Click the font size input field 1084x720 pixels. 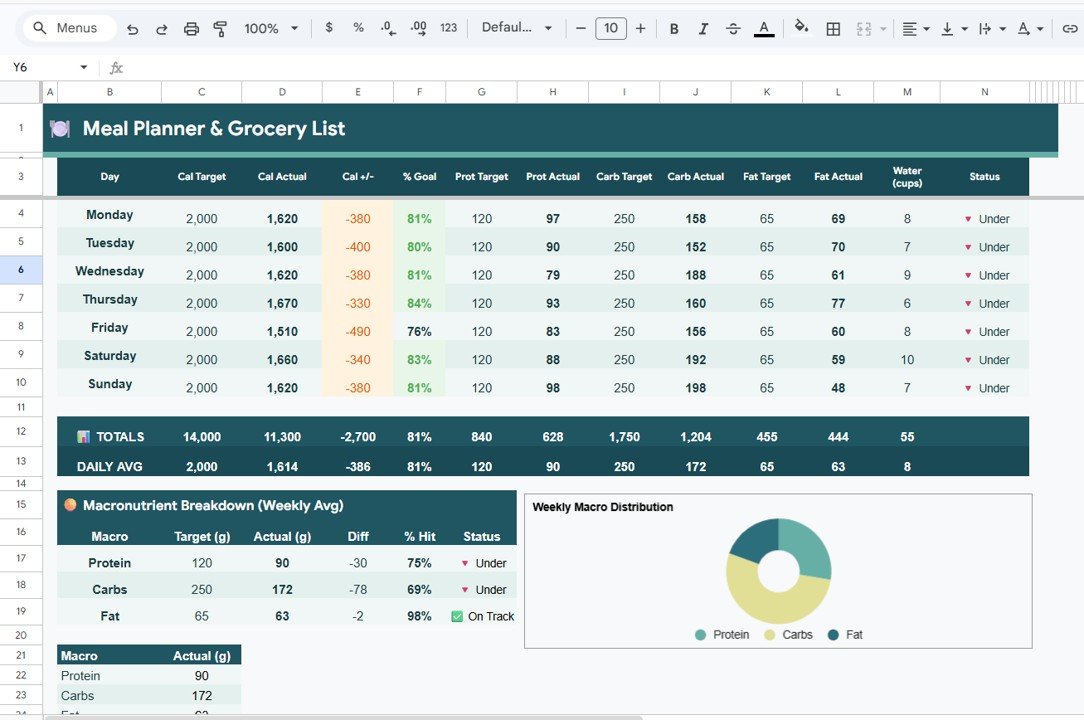(x=610, y=28)
